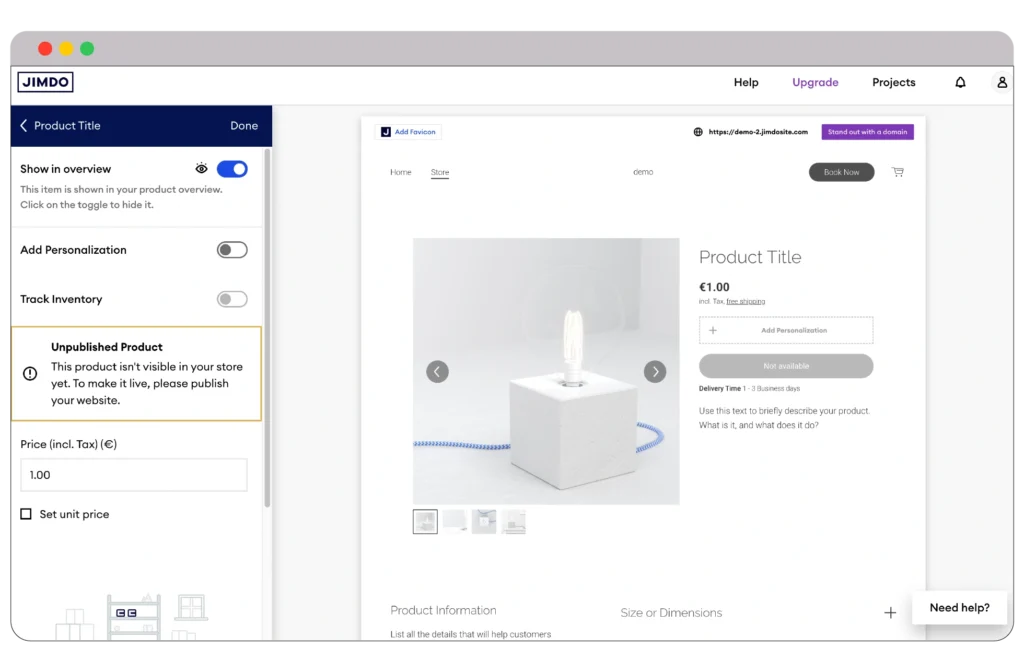Click the globe icon beside site URL
This screenshot has width=1024, height=660.
click(698, 132)
